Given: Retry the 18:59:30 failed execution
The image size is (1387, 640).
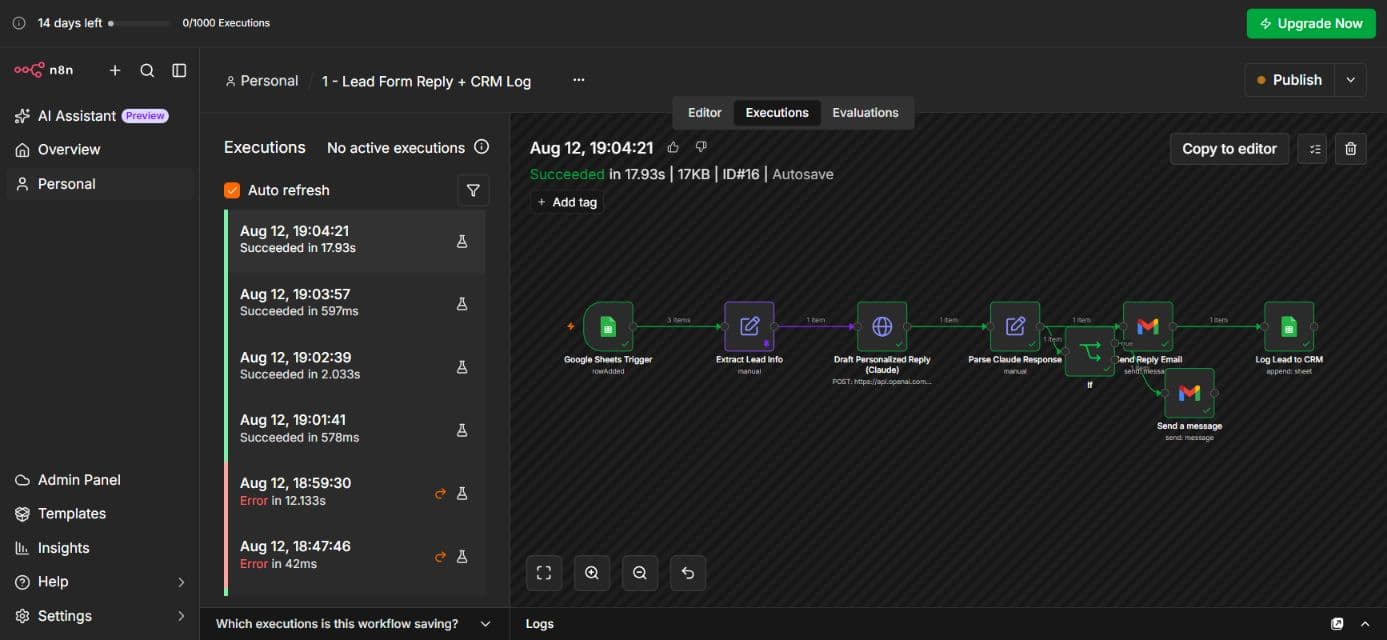Looking at the screenshot, I should tap(440, 493).
